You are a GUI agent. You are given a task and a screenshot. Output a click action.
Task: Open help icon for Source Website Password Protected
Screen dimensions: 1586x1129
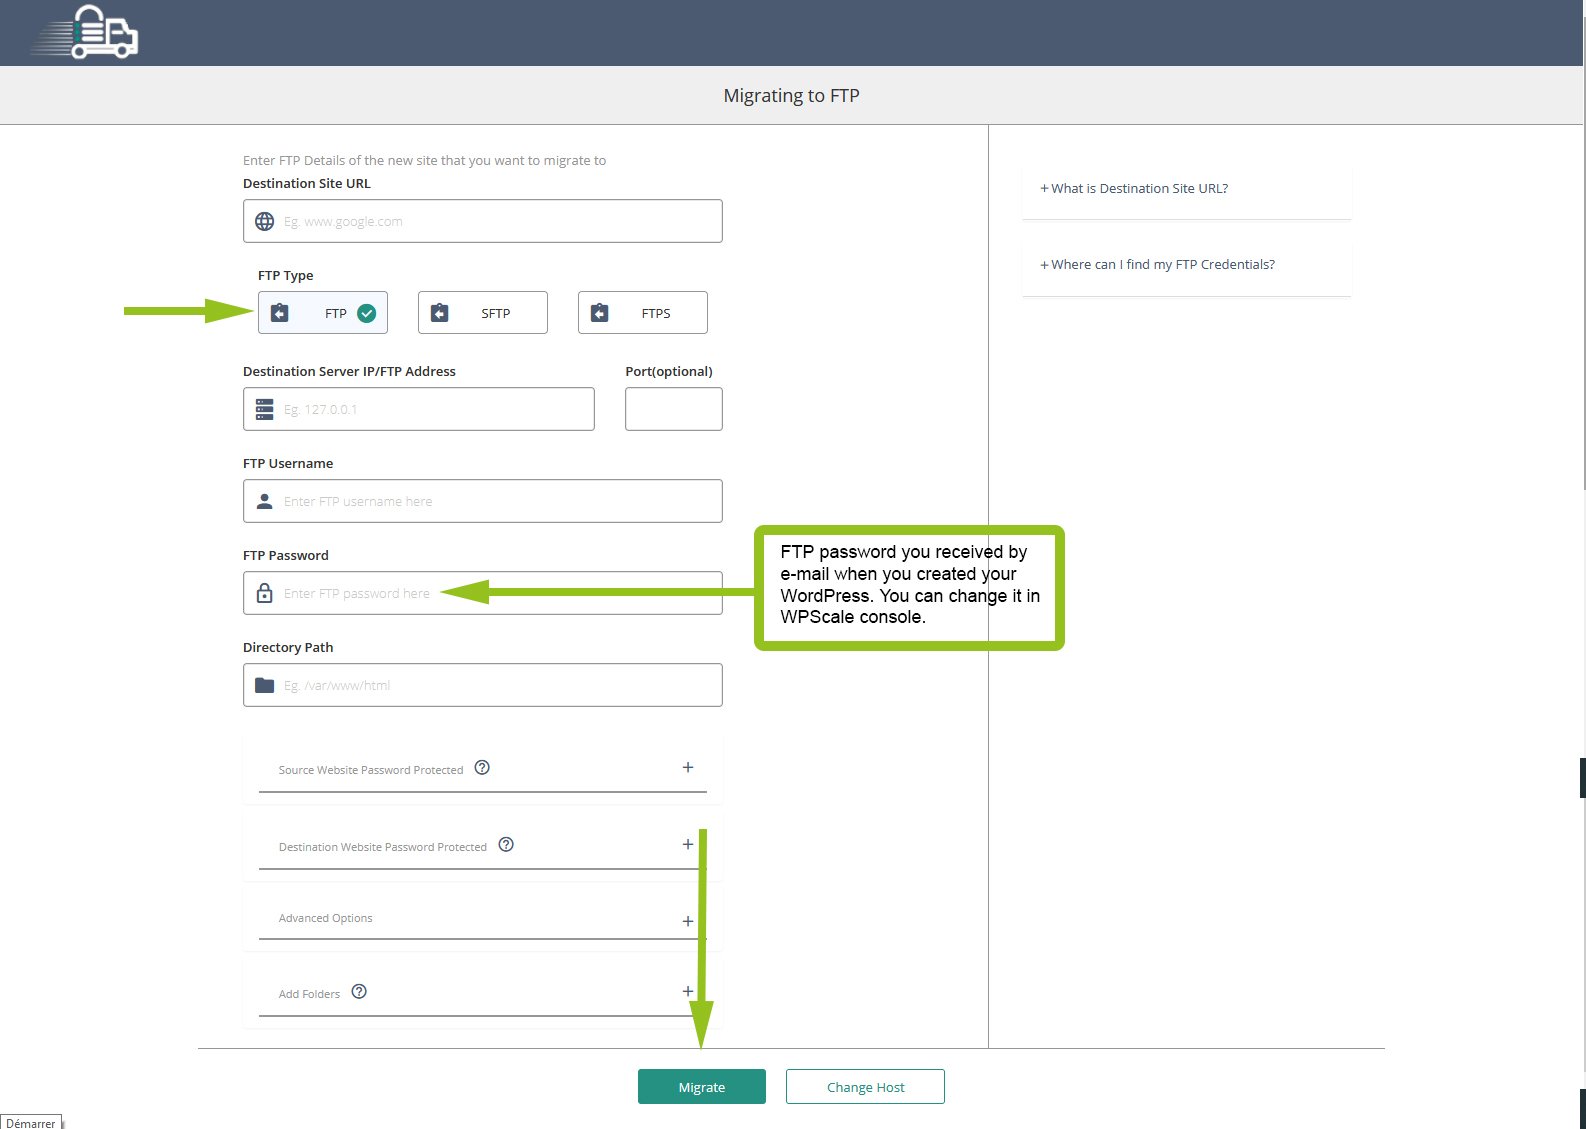(x=482, y=768)
